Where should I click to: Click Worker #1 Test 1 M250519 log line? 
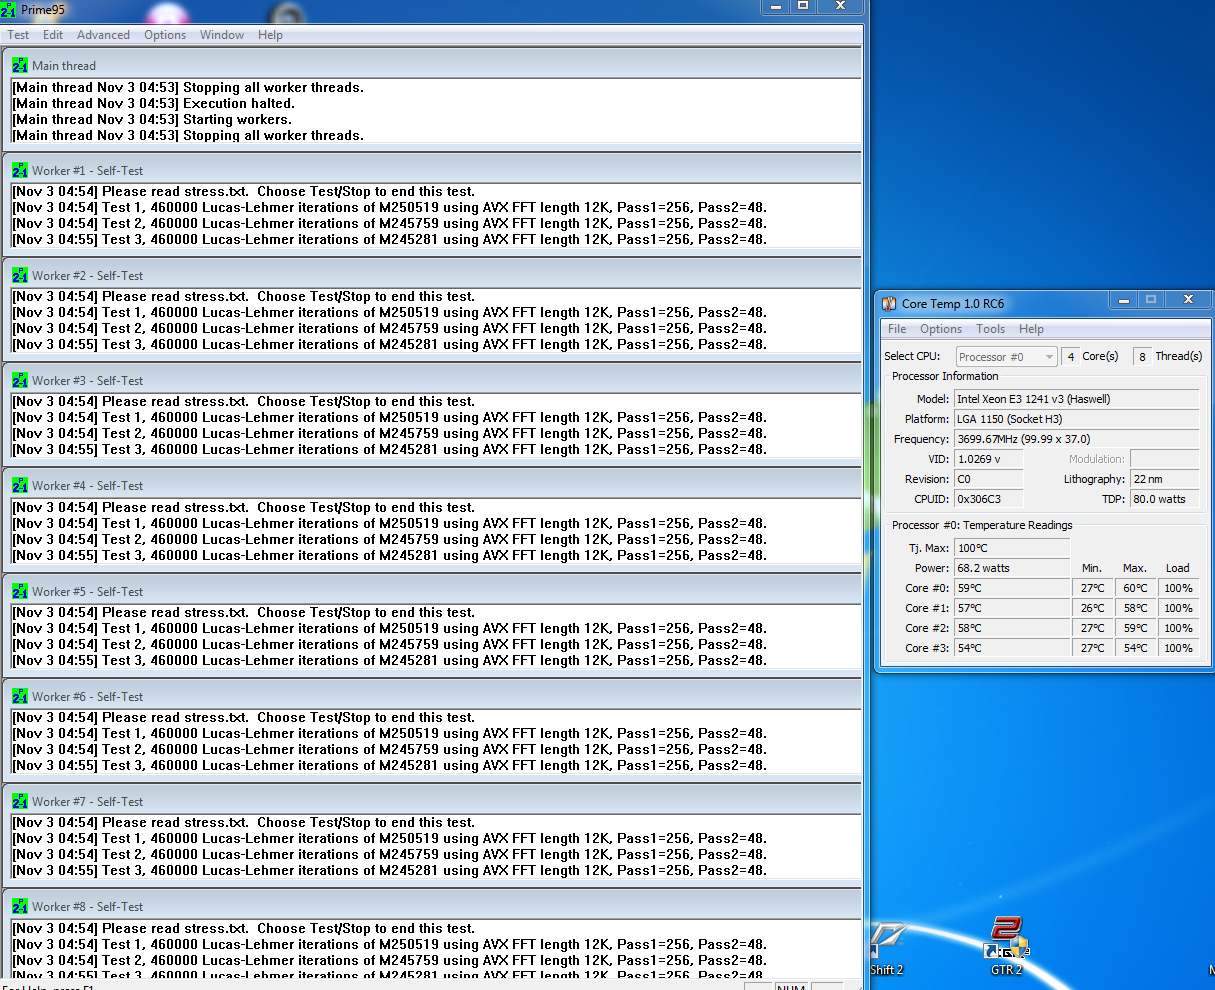[x=389, y=207]
